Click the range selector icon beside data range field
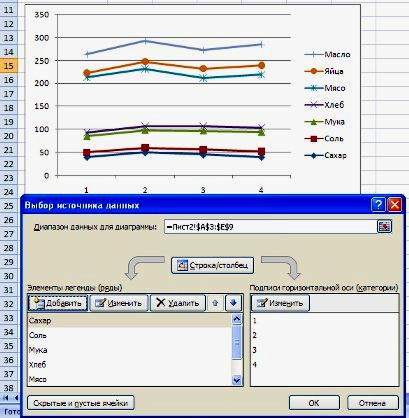Viewport: 409px width, 418px height. [384, 227]
